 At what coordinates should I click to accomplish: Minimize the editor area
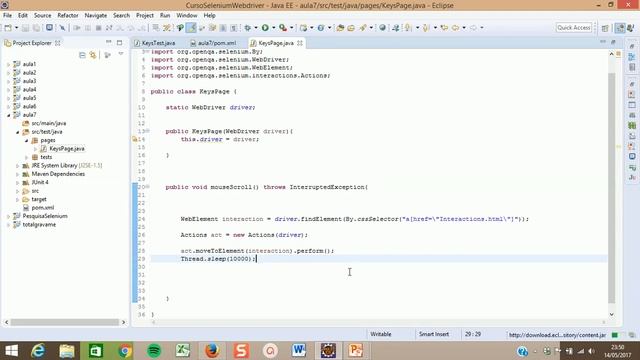(x=603, y=42)
